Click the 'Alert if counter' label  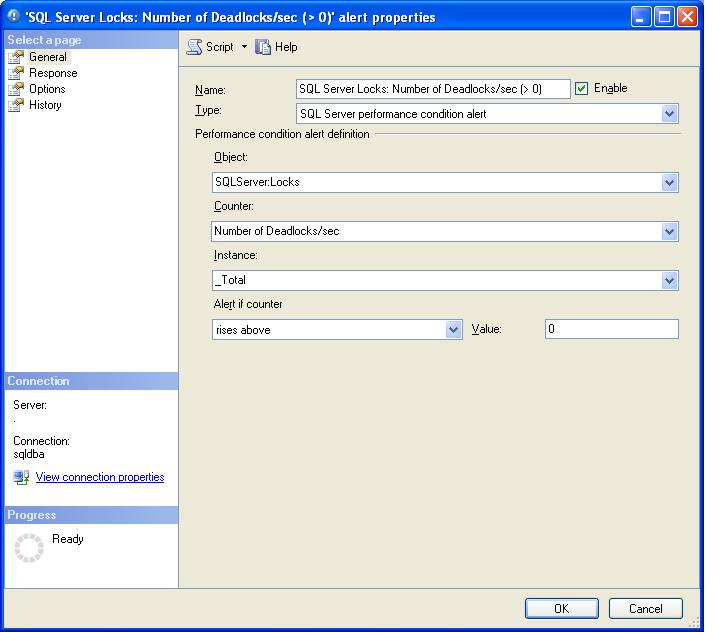[248, 304]
